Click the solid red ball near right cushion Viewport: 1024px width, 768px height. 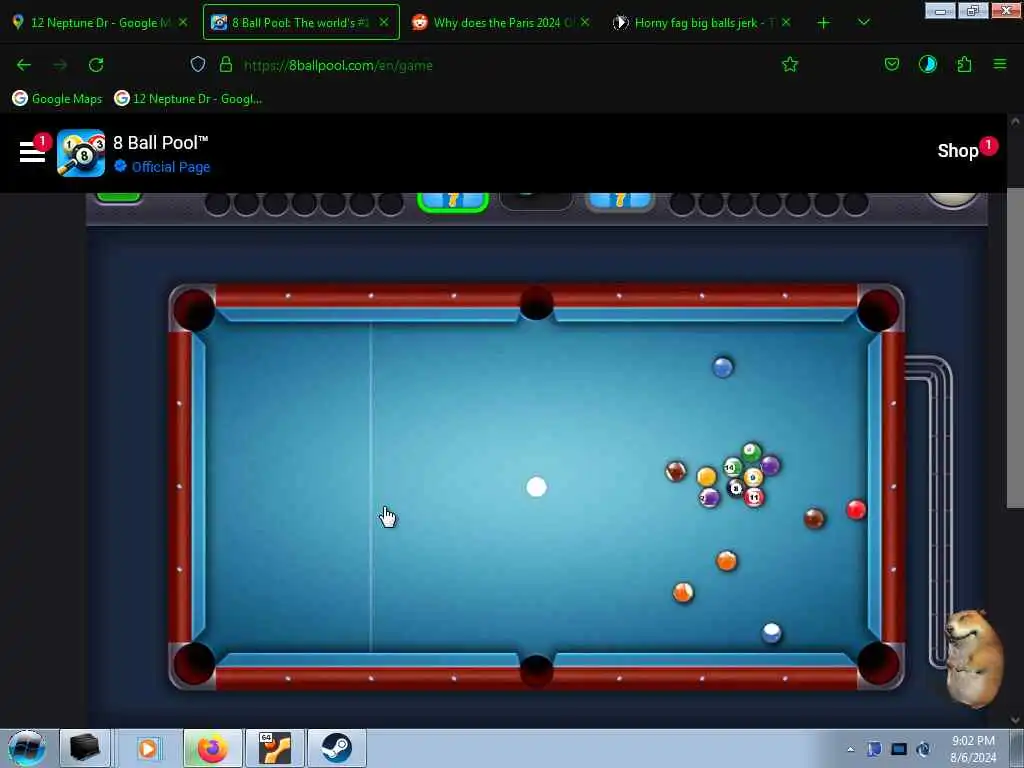pyautogui.click(x=856, y=509)
